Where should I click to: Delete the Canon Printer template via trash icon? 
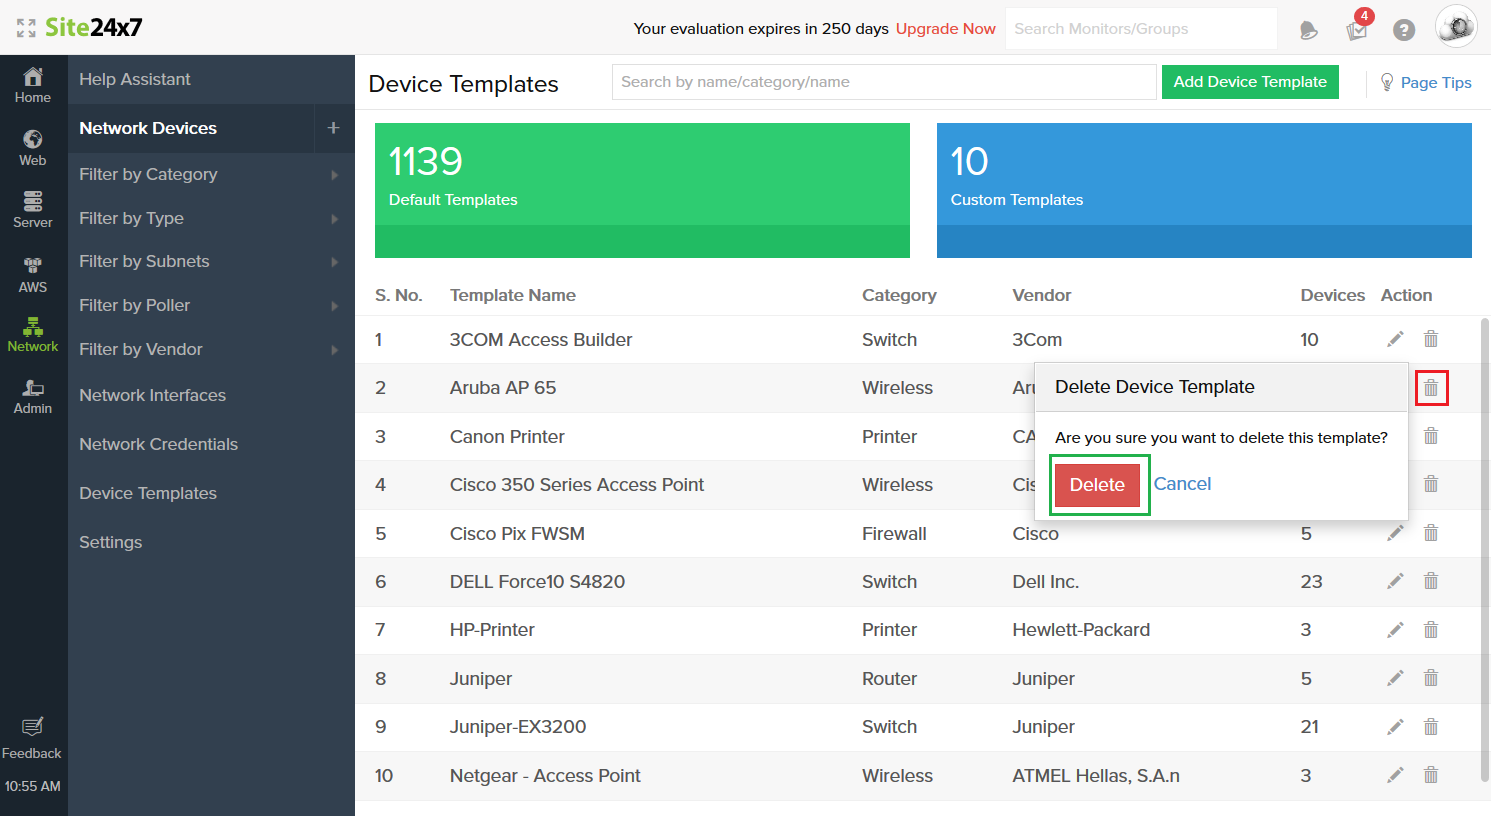point(1430,436)
